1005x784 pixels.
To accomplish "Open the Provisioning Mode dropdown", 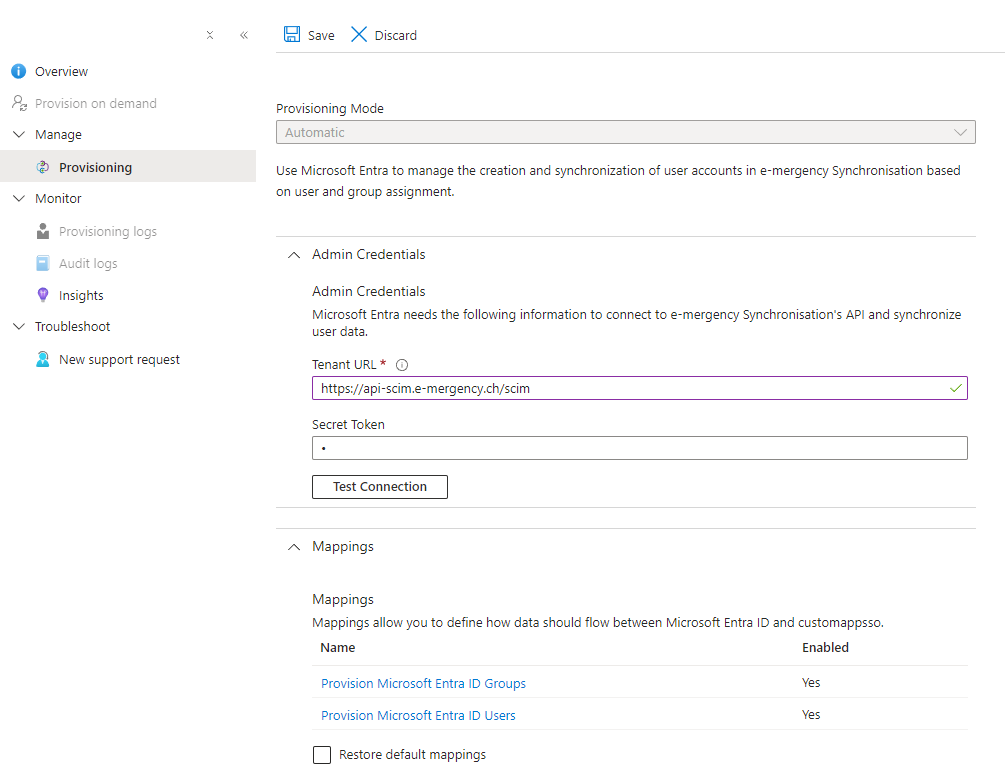I will point(626,132).
